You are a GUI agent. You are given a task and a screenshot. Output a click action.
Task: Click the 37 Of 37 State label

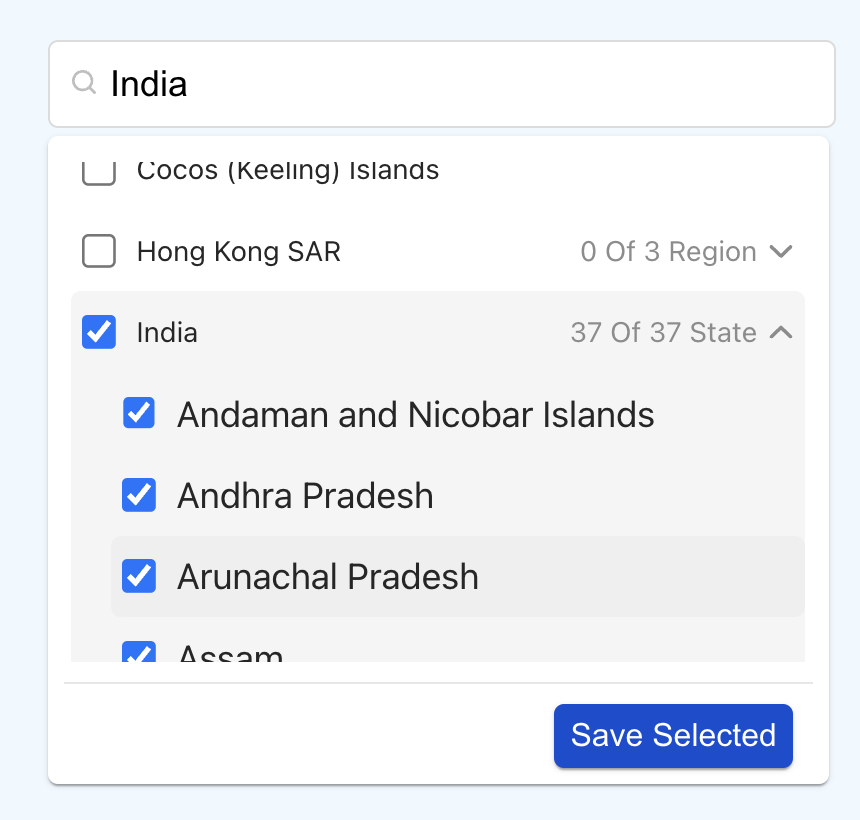pos(664,332)
